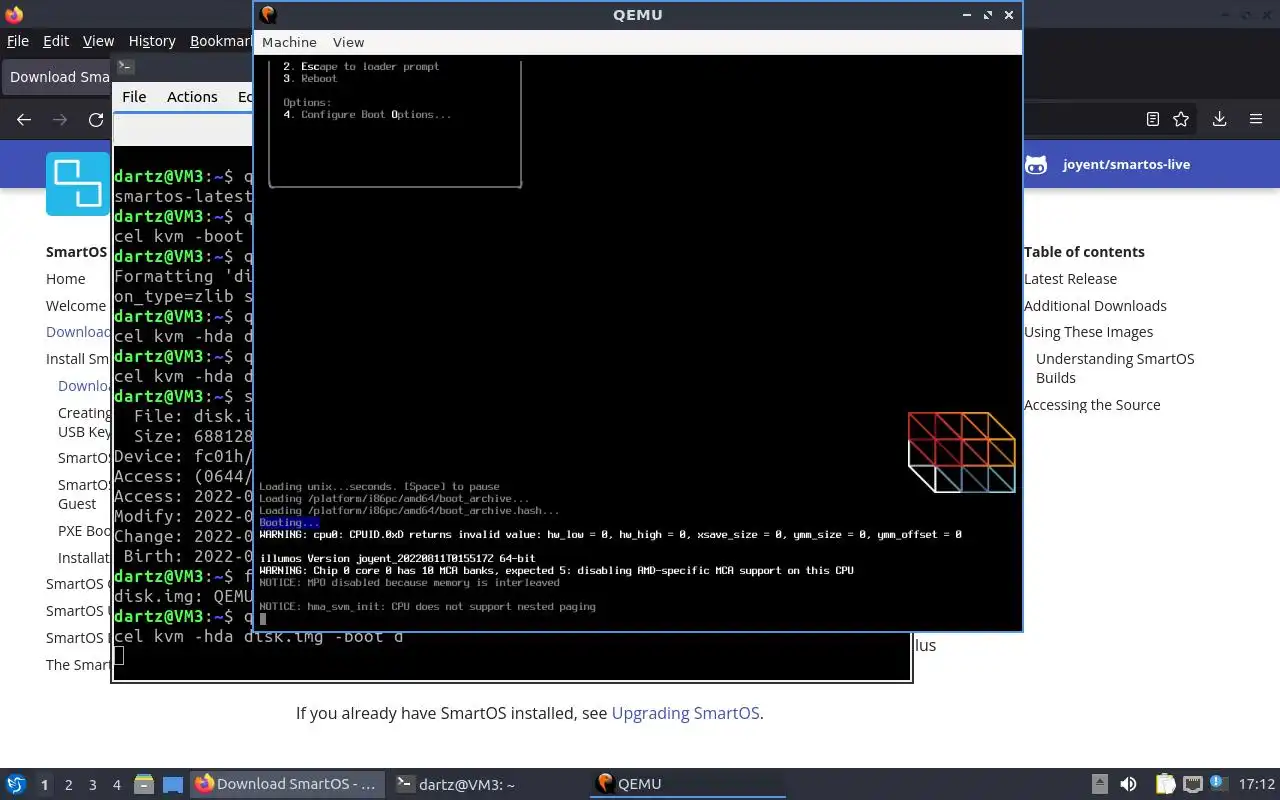
Task: Open the Machine menu in QEMU
Action: click(289, 42)
